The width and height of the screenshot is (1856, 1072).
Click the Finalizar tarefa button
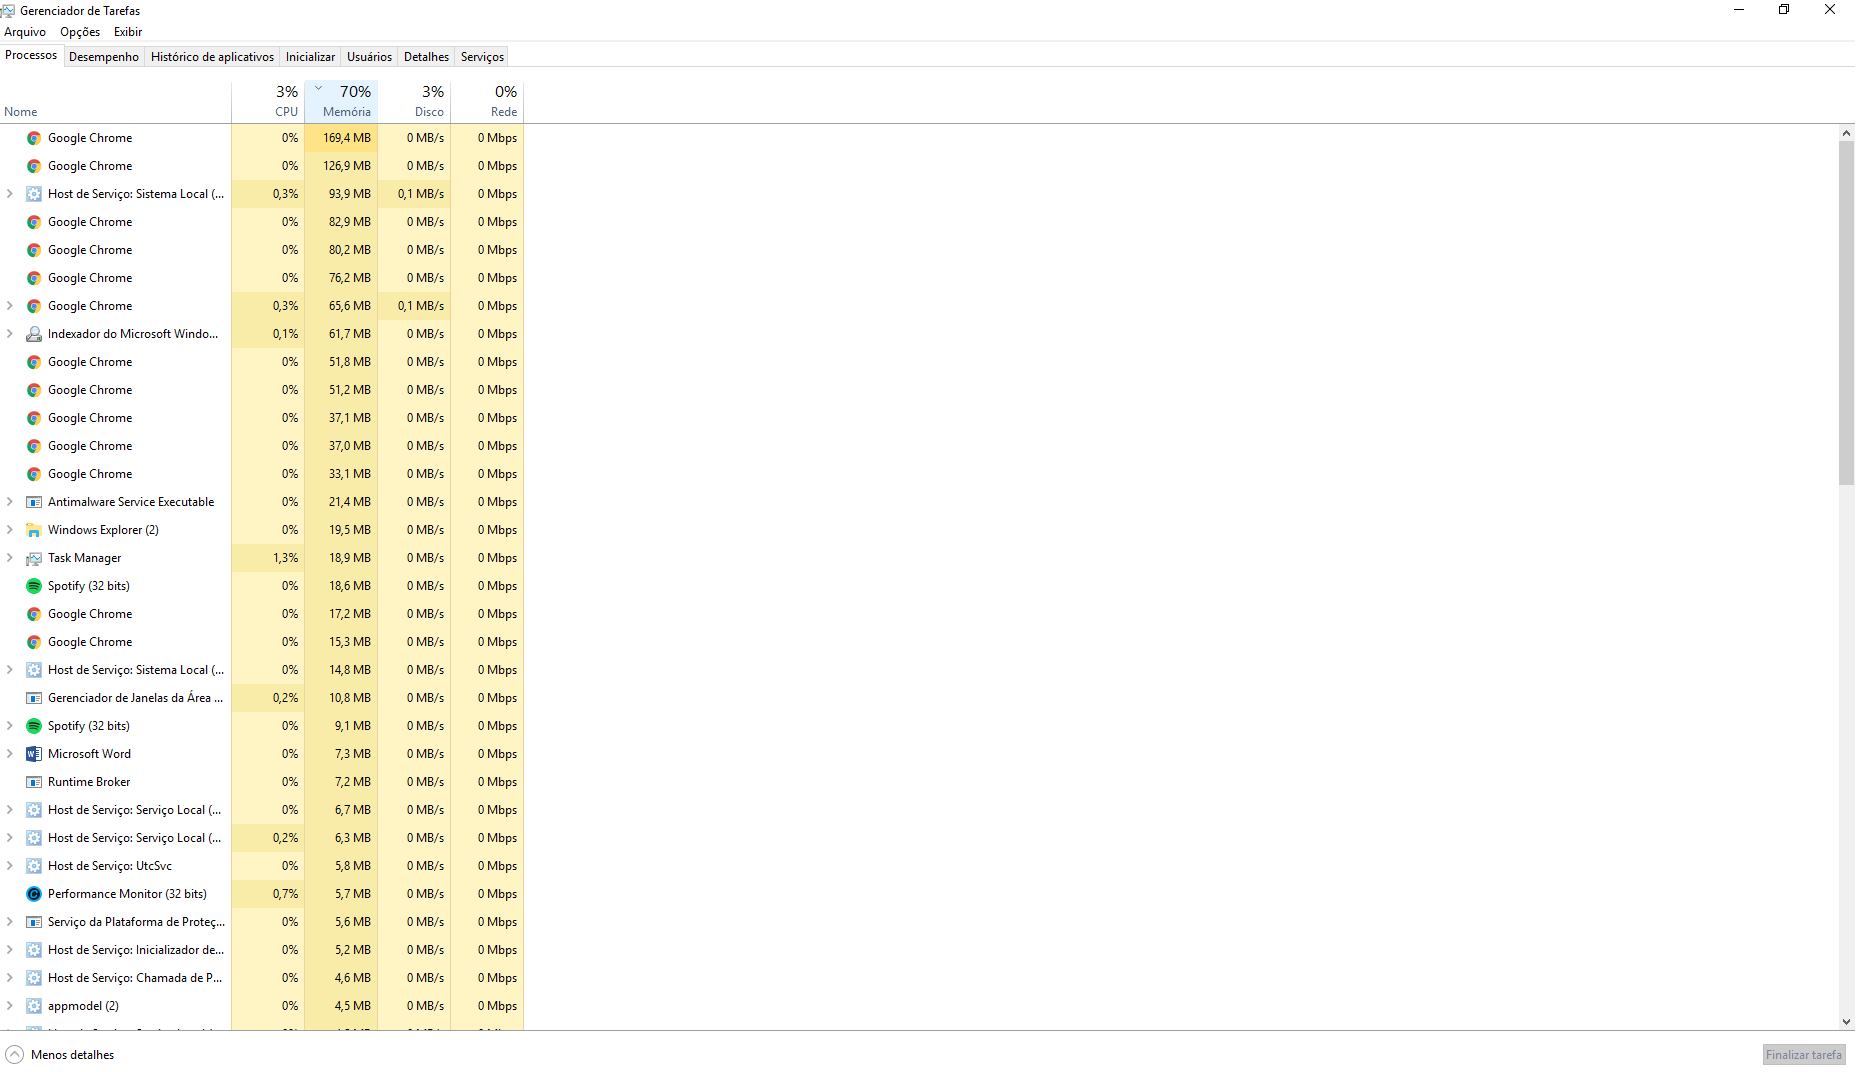[1803, 1055]
